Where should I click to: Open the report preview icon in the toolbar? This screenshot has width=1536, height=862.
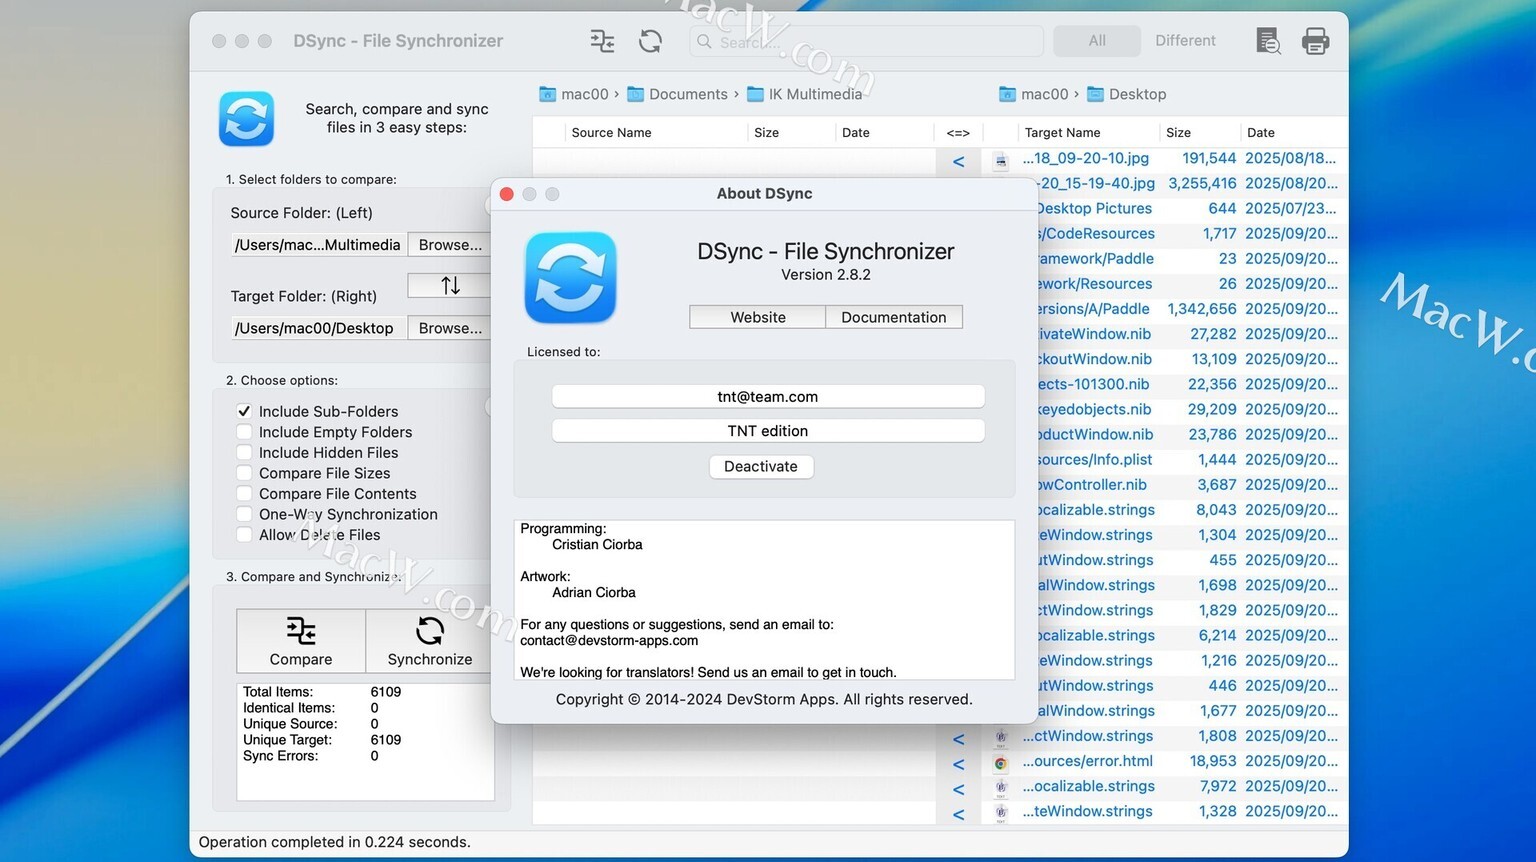[x=1268, y=41]
